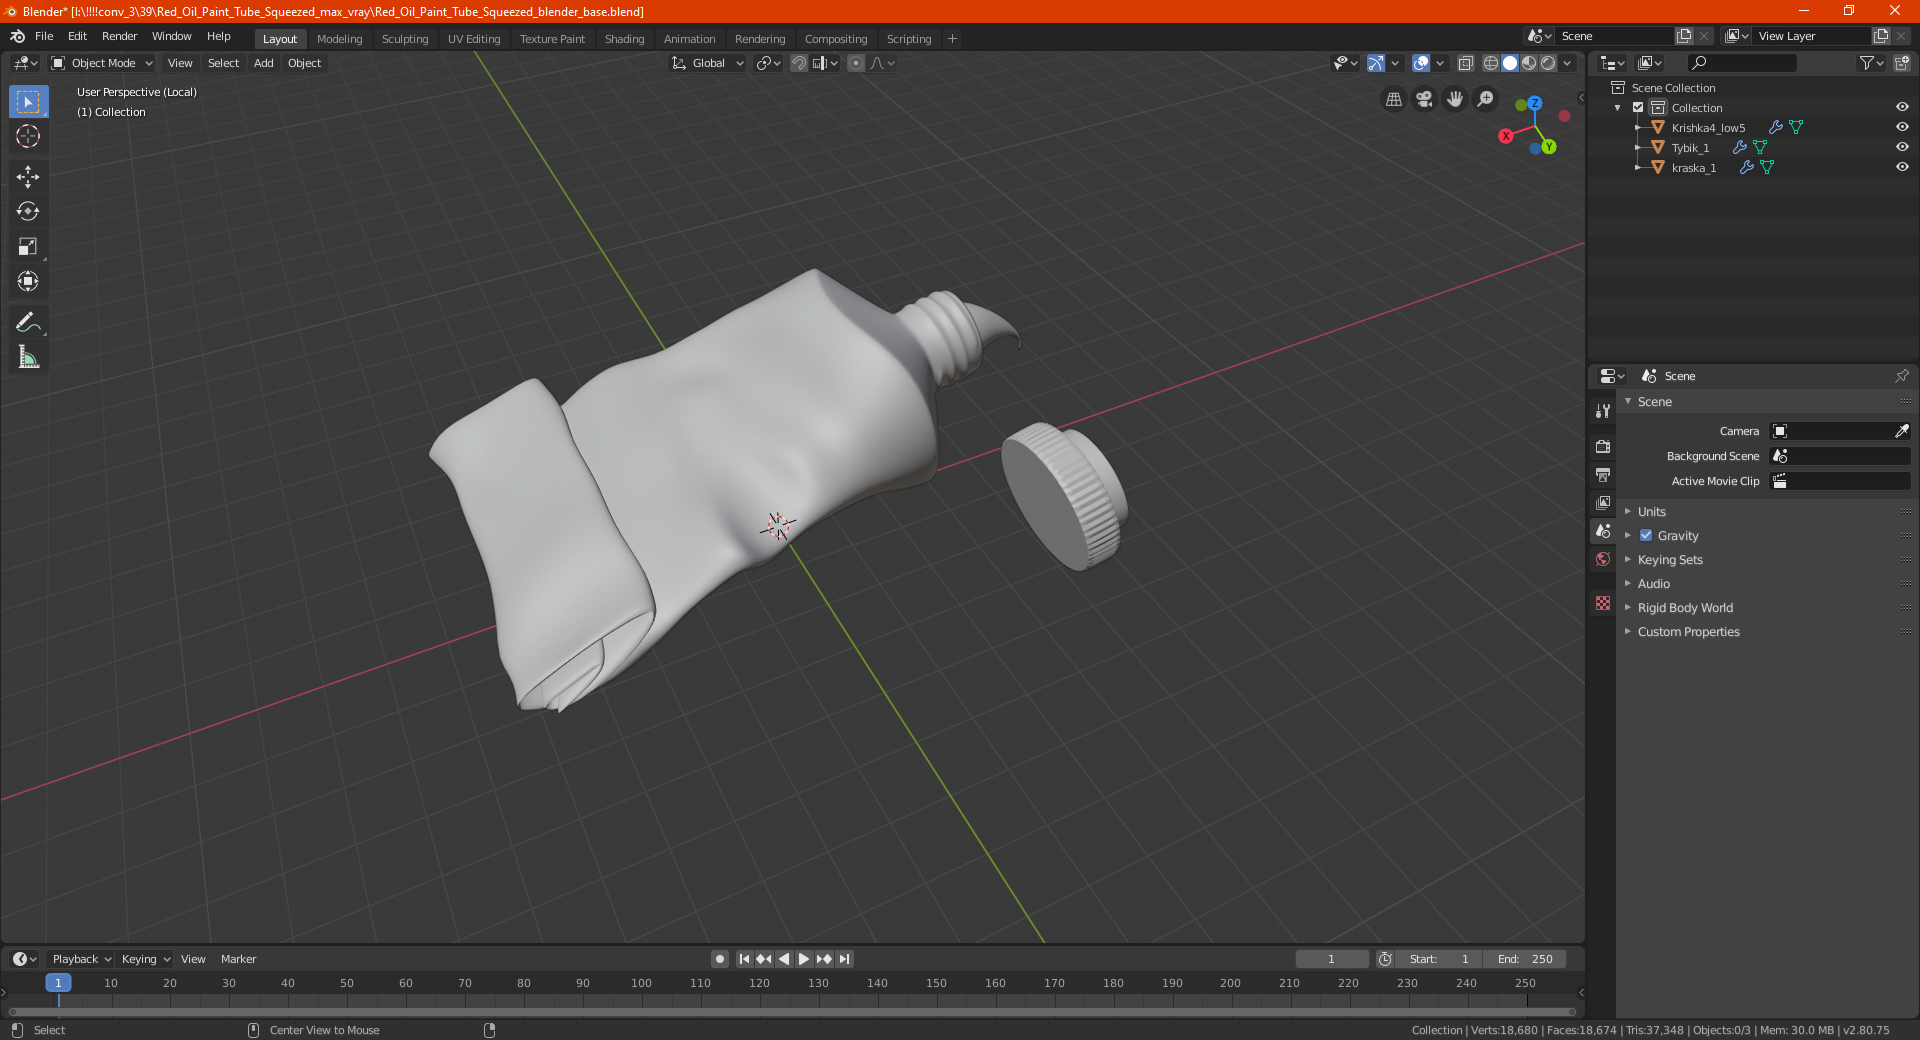The height and width of the screenshot is (1040, 1920).
Task: Open the Output properties tab
Action: tap(1603, 474)
